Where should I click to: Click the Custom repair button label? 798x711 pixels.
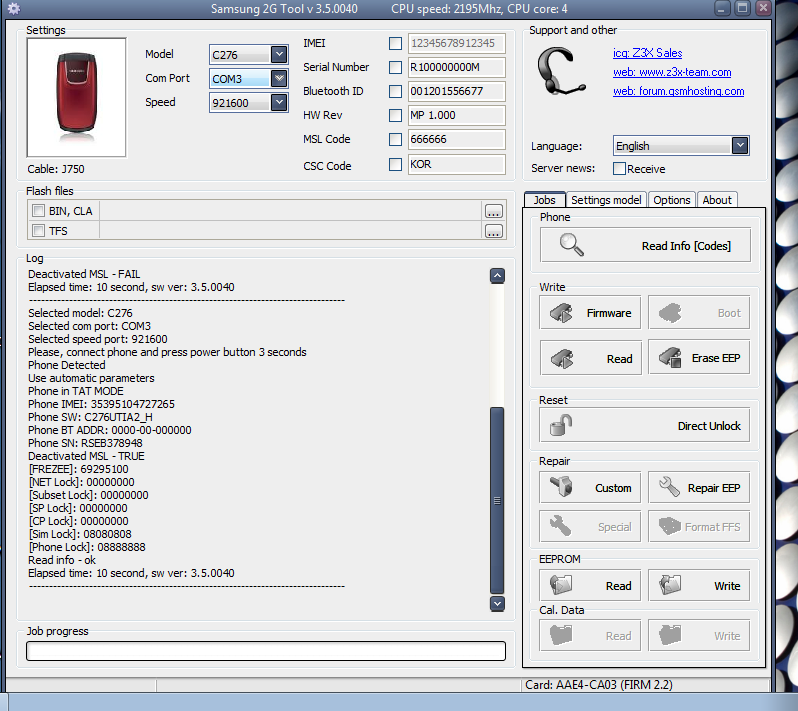(x=613, y=488)
